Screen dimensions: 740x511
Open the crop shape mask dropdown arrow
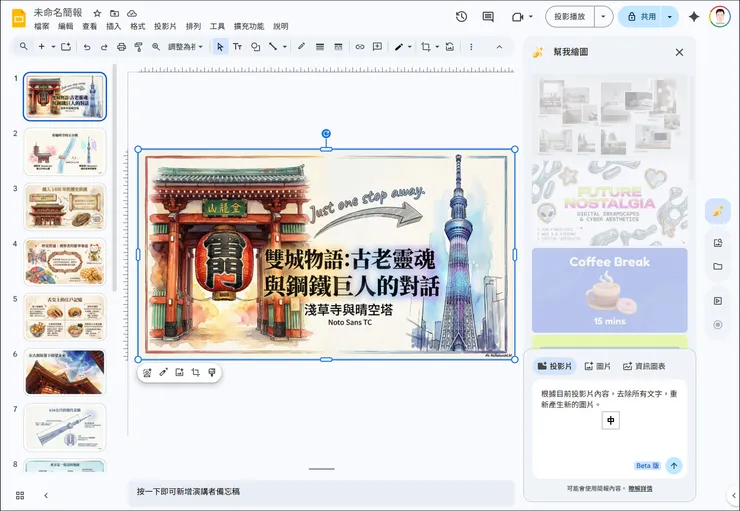[x=437, y=47]
